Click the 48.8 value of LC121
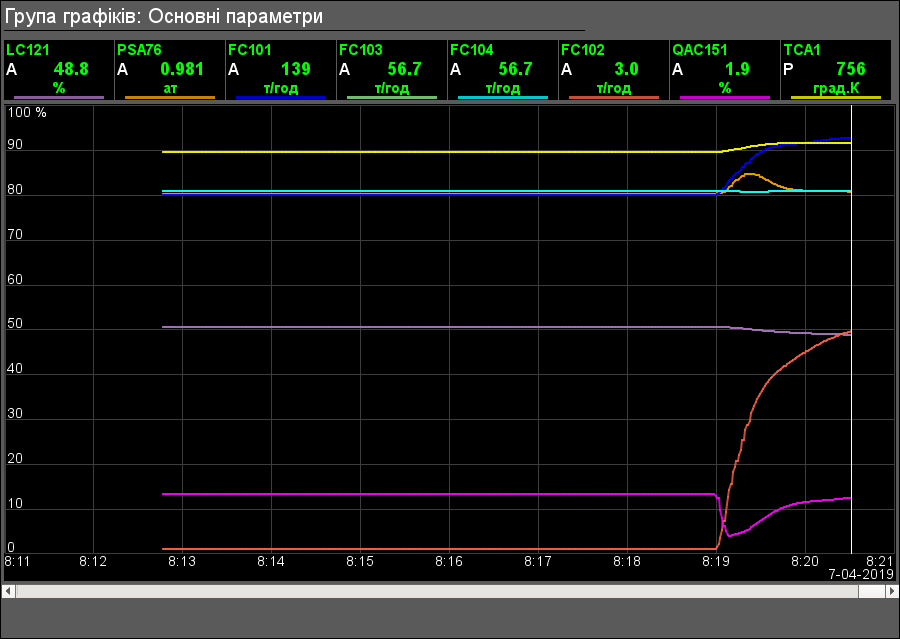The width and height of the screenshot is (900, 639). click(71, 69)
